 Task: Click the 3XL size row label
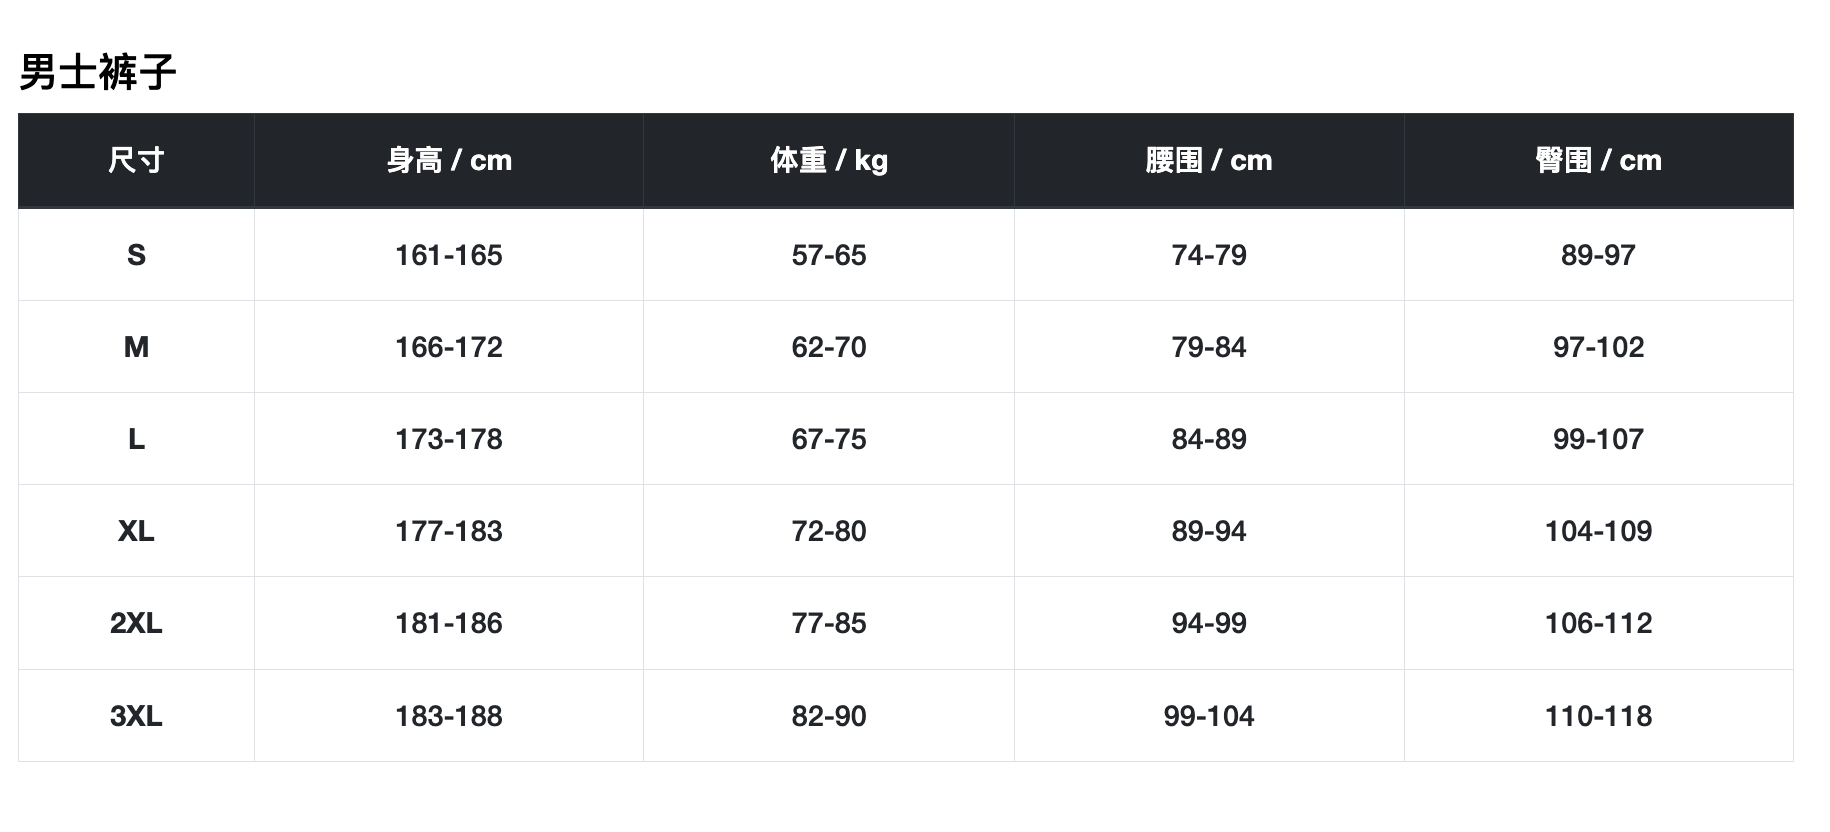coord(136,716)
